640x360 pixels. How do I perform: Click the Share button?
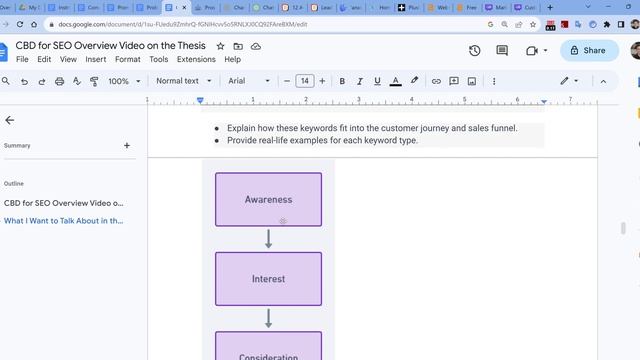pos(589,51)
